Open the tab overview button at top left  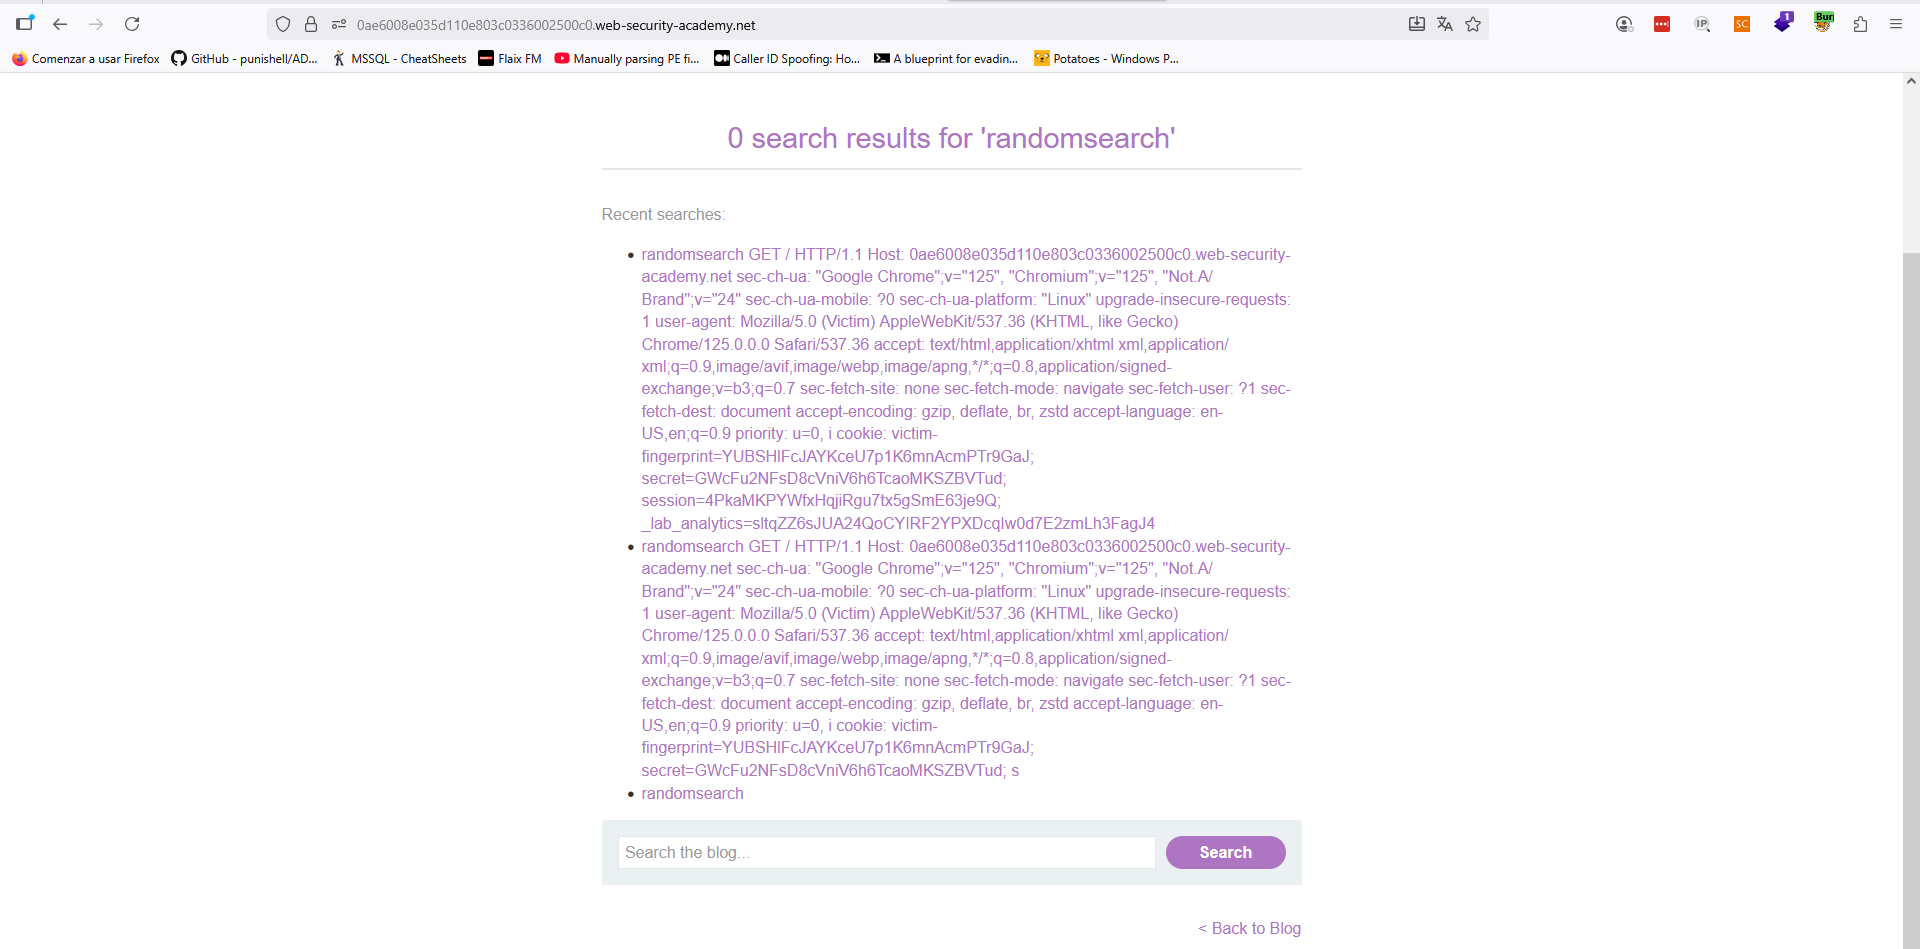coord(25,23)
